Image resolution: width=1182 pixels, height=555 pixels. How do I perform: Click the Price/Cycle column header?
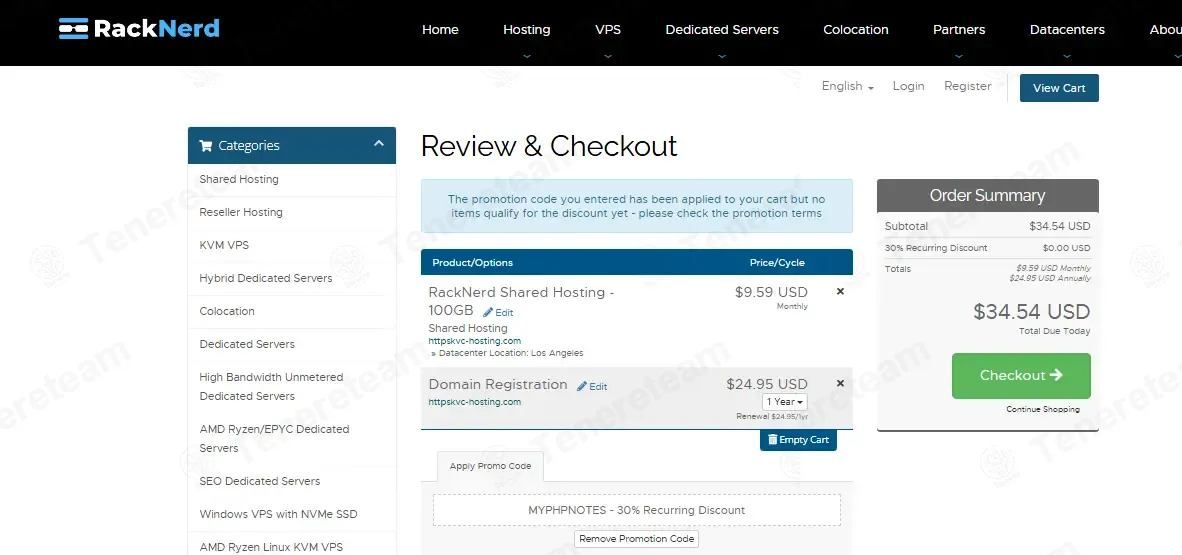coord(777,262)
